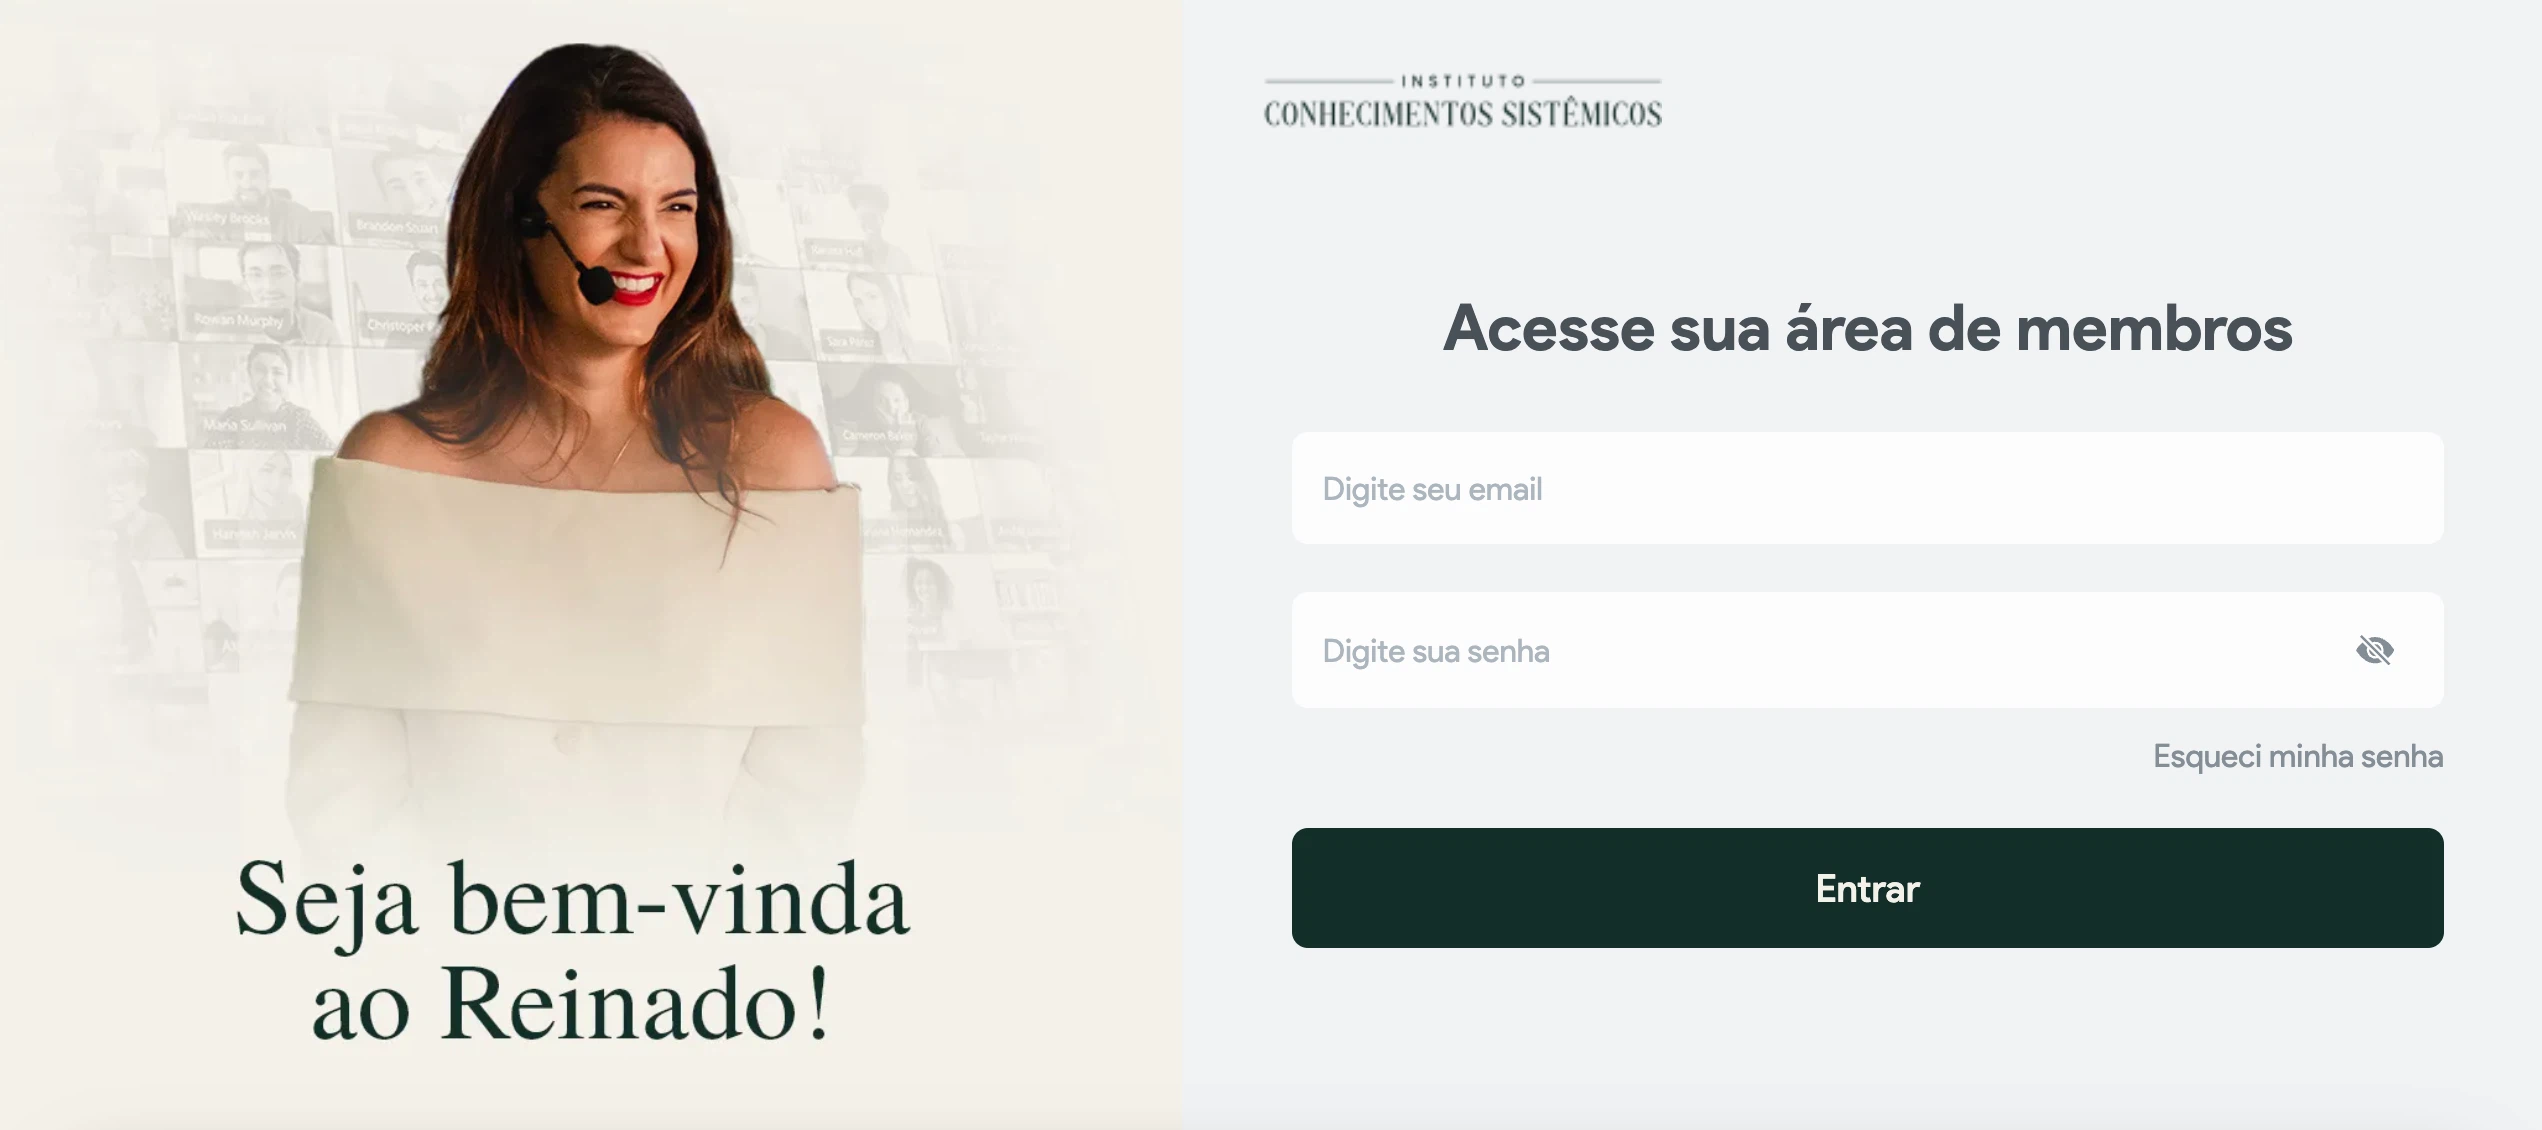Open the 'Esqueci minha senha' link
The height and width of the screenshot is (1130, 2542).
pos(2297,756)
